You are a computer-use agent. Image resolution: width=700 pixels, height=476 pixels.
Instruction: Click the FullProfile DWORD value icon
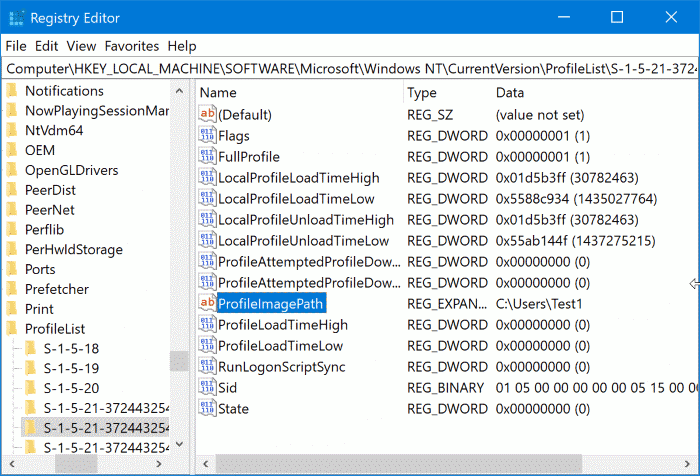pyautogui.click(x=207, y=156)
